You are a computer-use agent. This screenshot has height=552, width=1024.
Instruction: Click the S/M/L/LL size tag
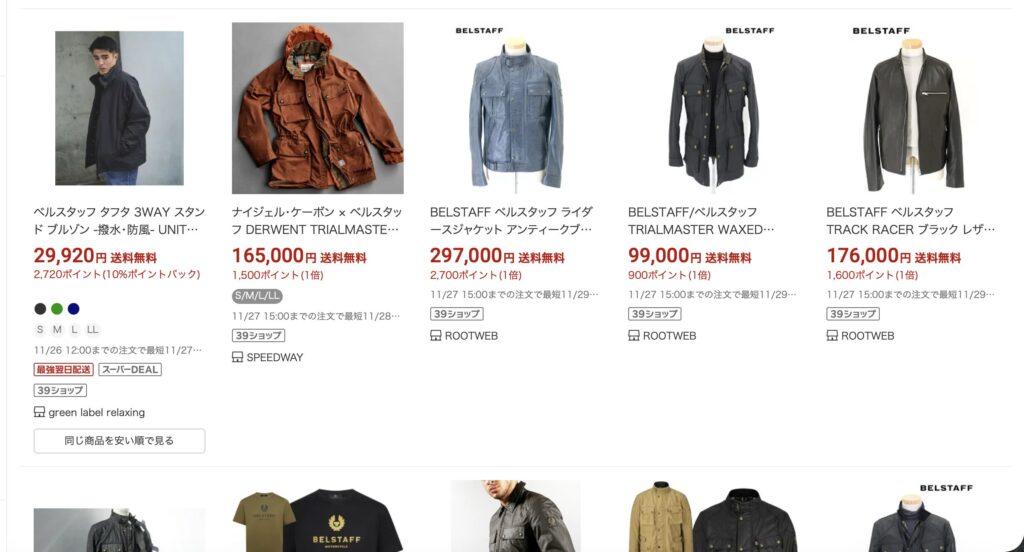pyautogui.click(x=257, y=296)
